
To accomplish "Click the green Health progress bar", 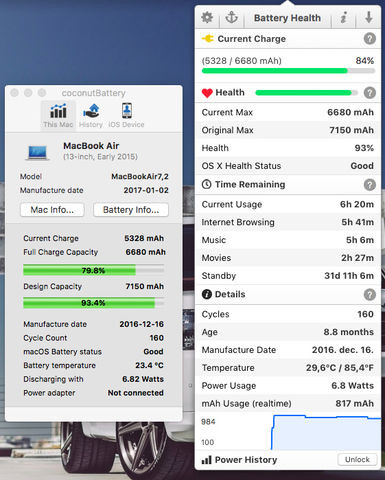I will [306, 93].
